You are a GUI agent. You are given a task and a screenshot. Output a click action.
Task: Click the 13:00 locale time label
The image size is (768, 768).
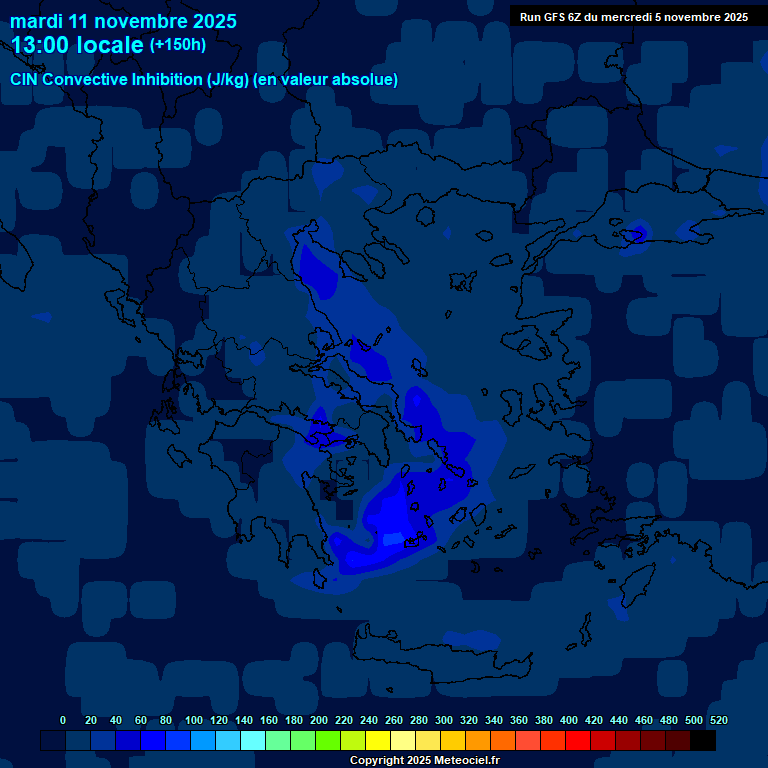78,46
